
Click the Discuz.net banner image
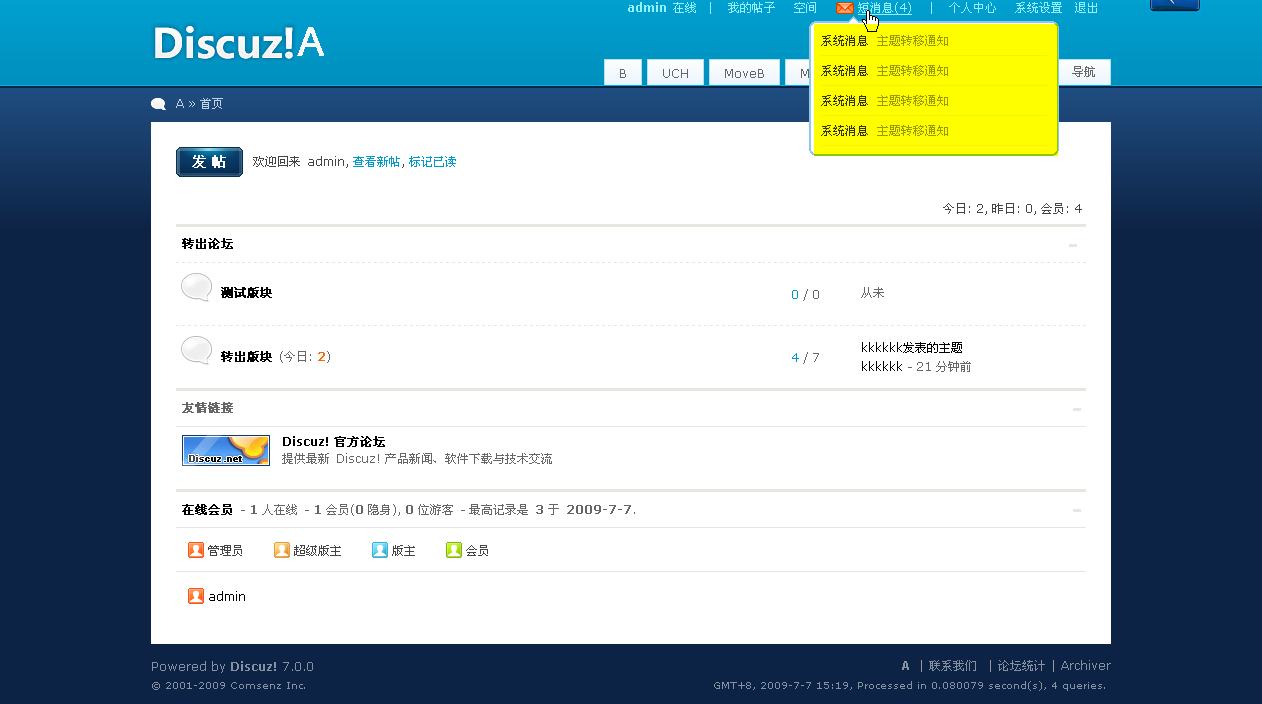(226, 450)
